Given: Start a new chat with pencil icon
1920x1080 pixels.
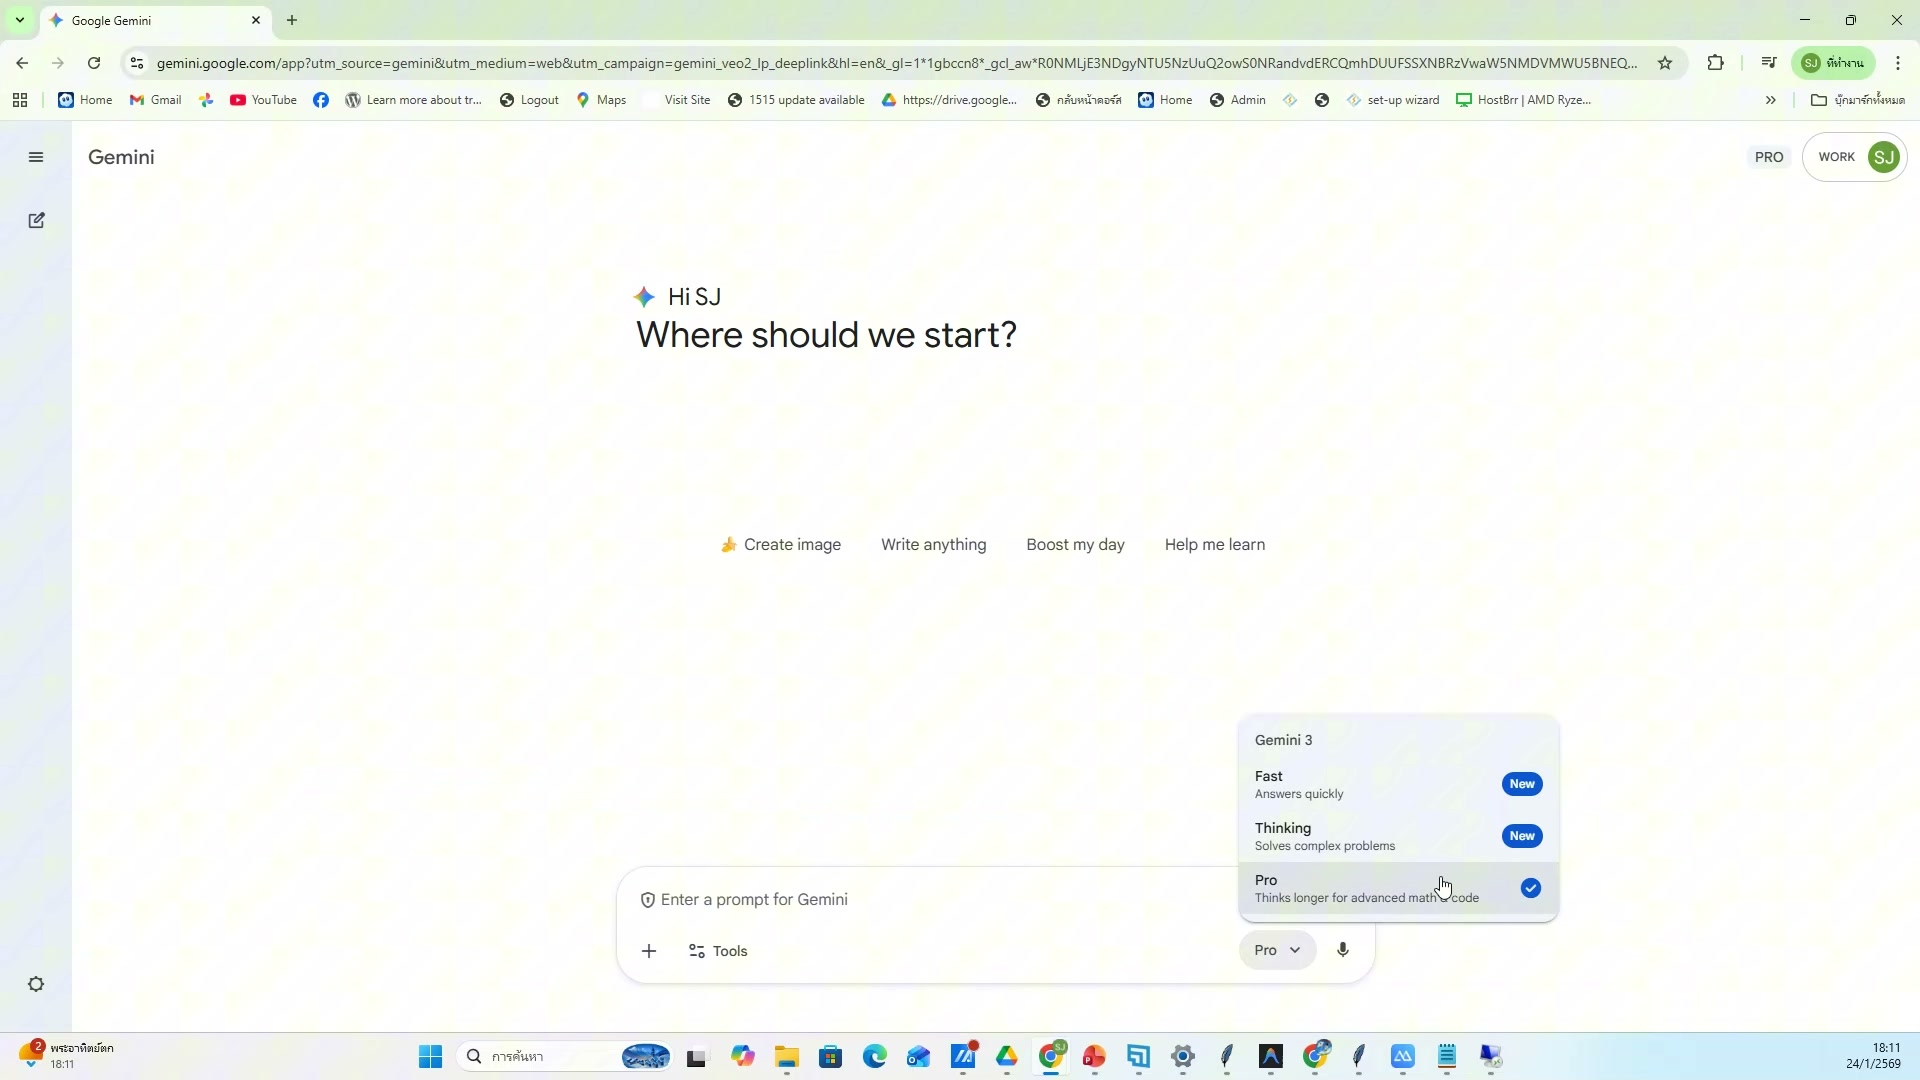Looking at the screenshot, I should (x=36, y=220).
